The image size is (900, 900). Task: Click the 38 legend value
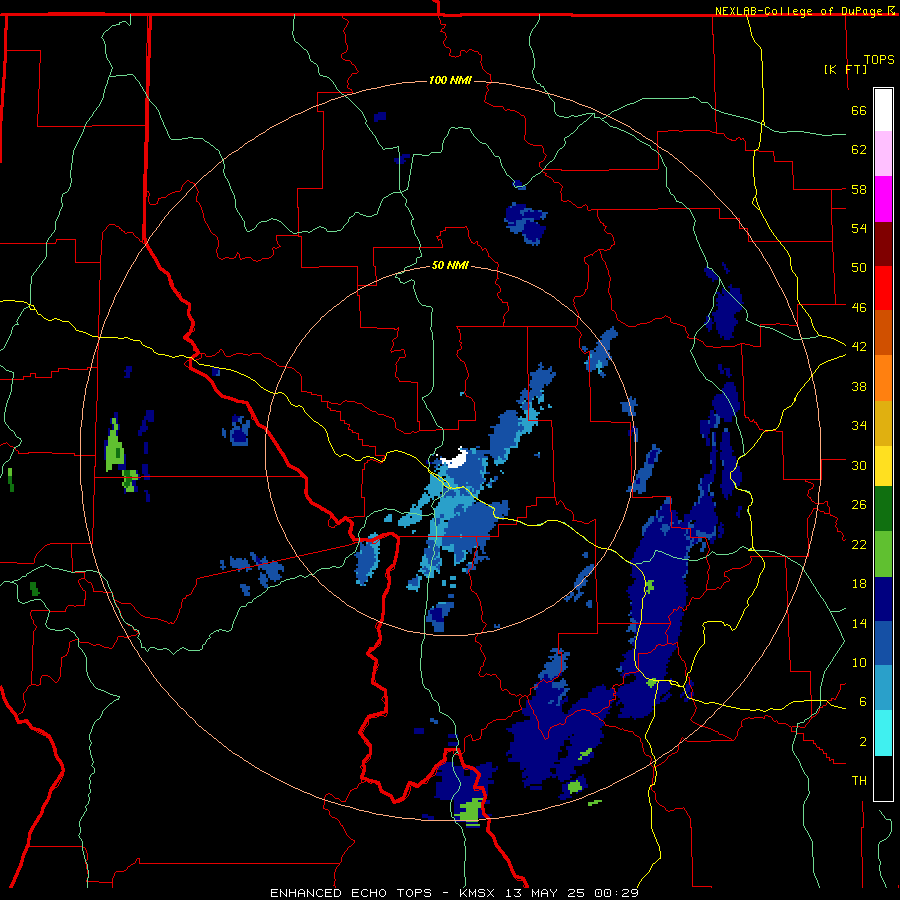pyautogui.click(x=859, y=386)
